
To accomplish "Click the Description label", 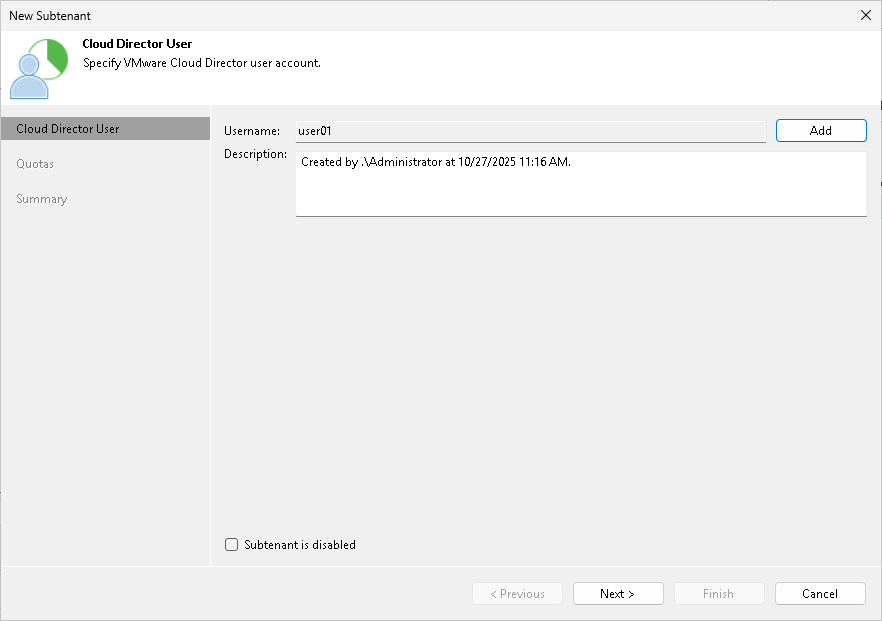I will (x=256, y=153).
